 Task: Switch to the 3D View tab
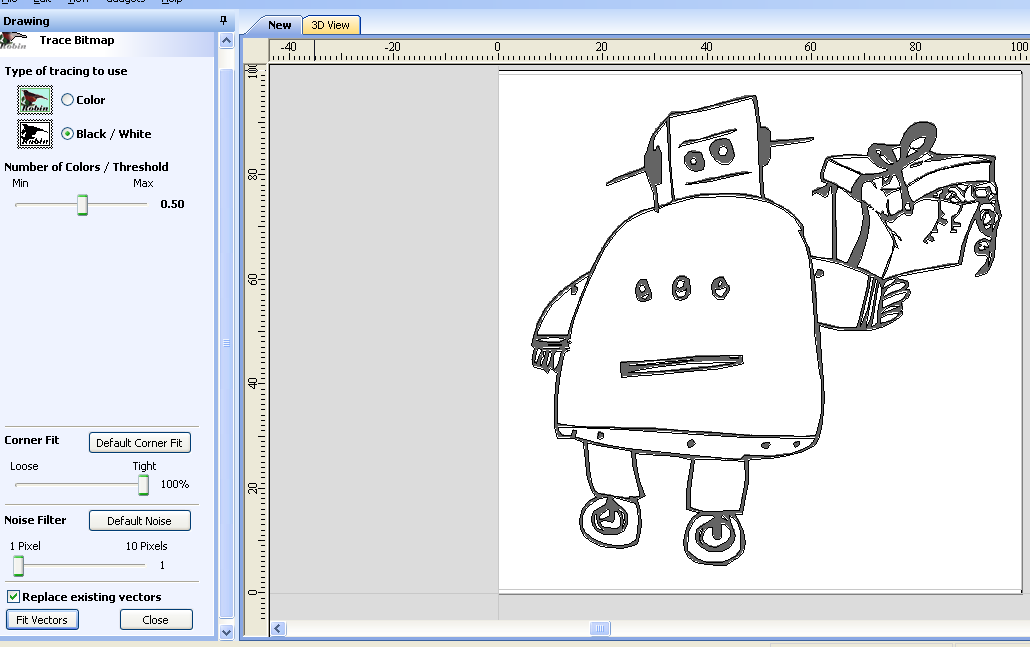coord(331,24)
